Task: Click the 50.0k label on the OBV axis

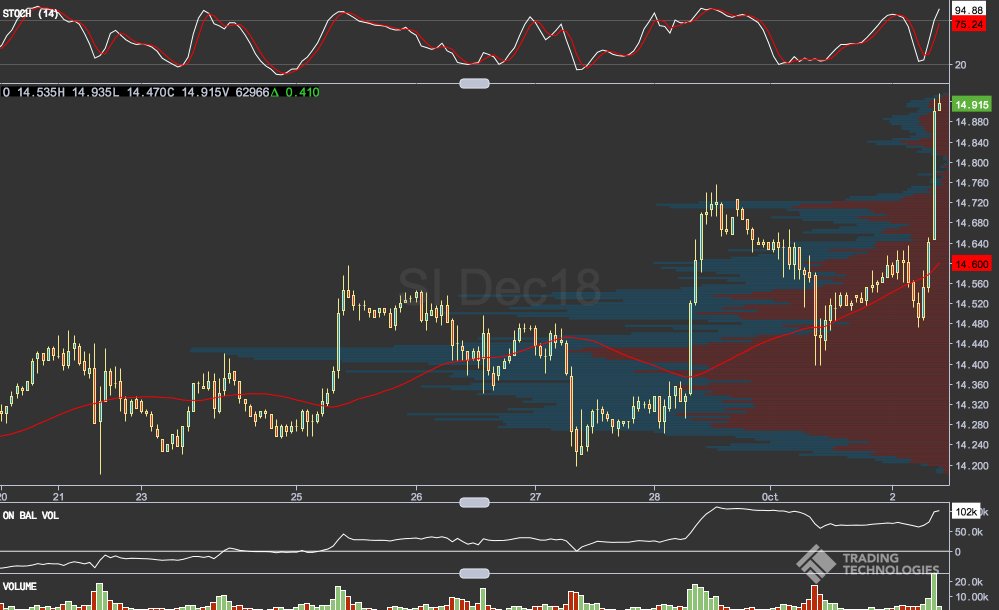Action: tap(968, 532)
